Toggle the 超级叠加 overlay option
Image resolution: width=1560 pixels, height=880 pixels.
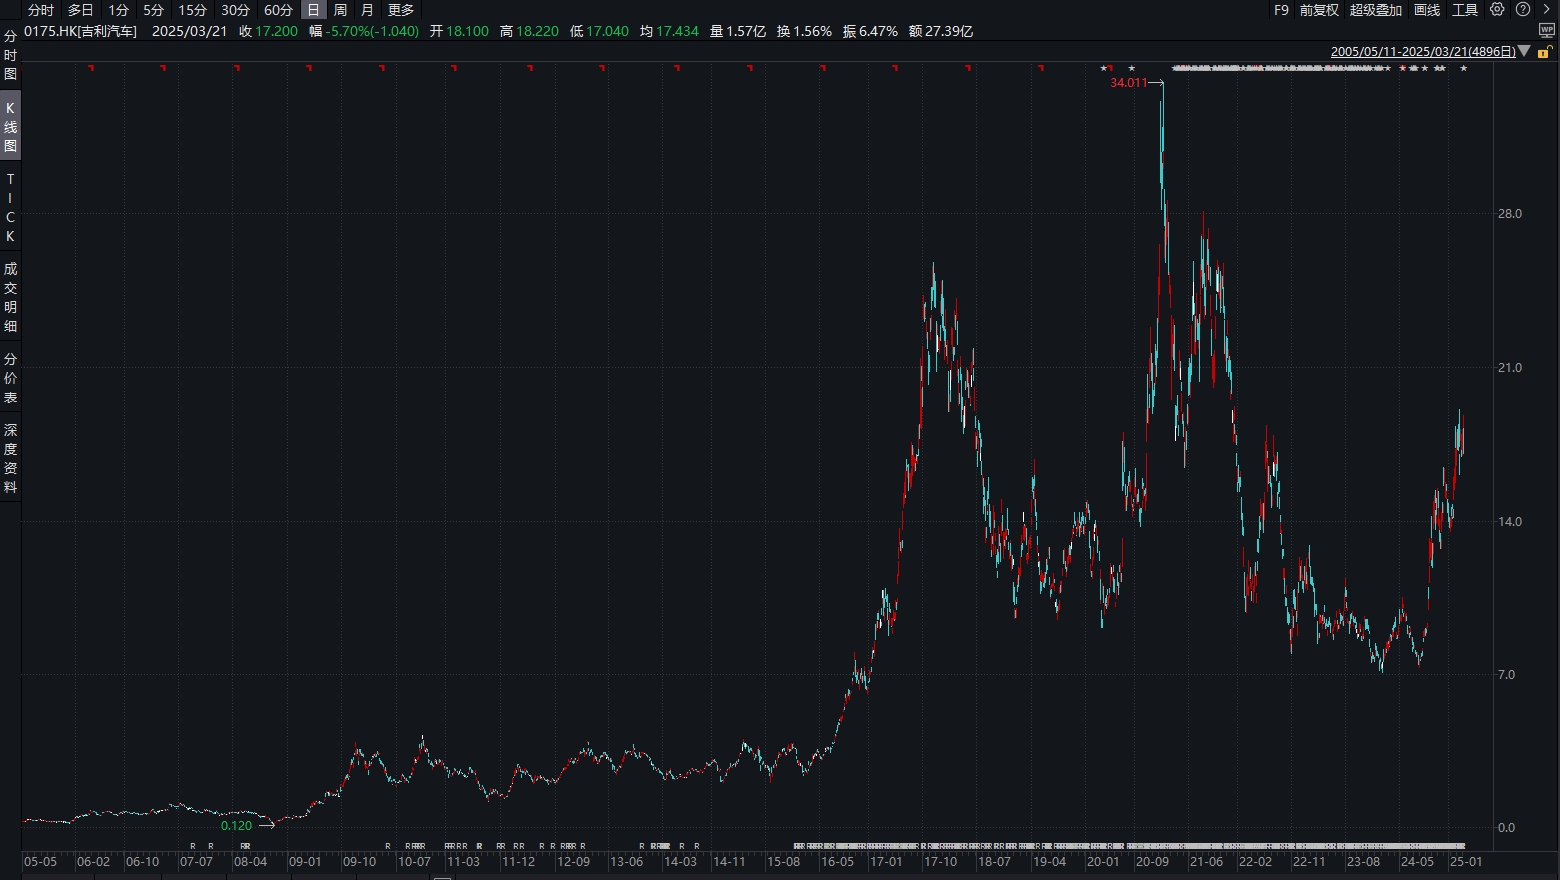1375,10
